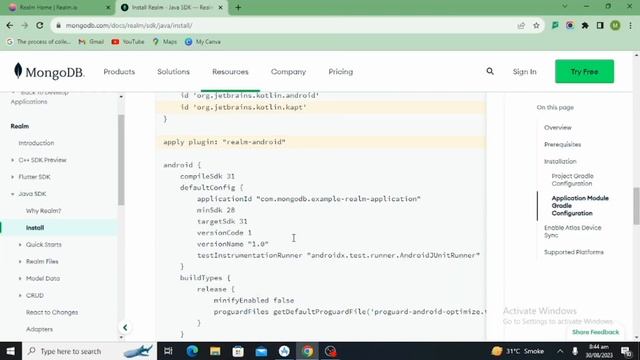
Task: Open the YouTube bookmark
Action: click(128, 42)
